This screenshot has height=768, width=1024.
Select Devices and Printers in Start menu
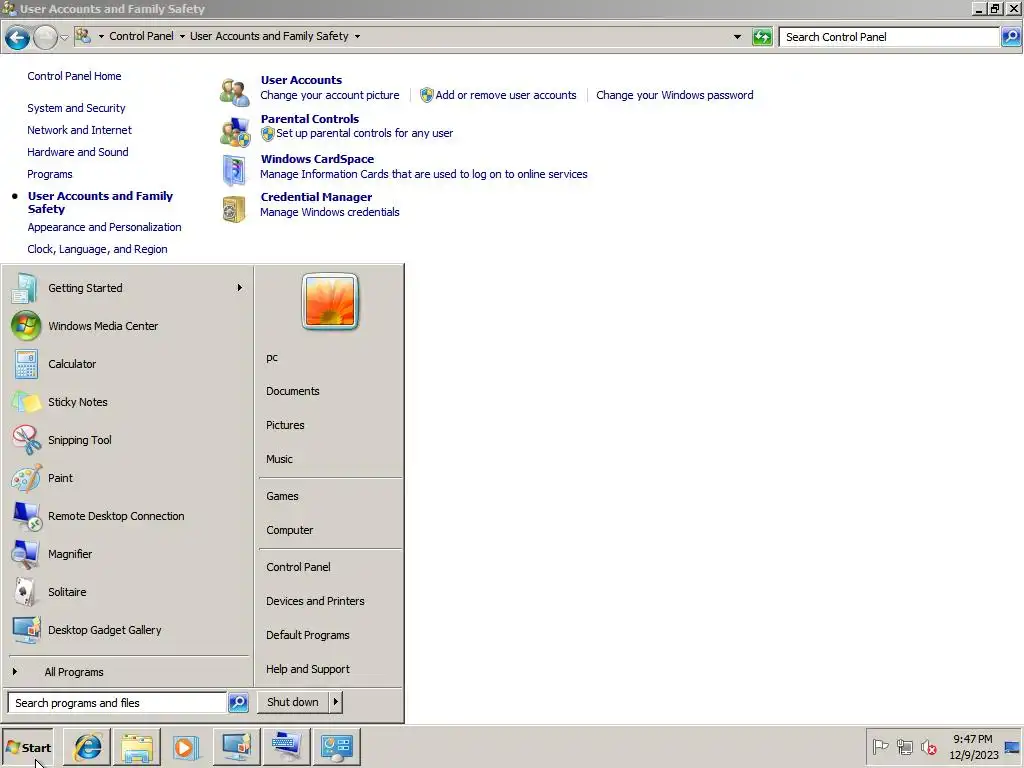pos(315,601)
